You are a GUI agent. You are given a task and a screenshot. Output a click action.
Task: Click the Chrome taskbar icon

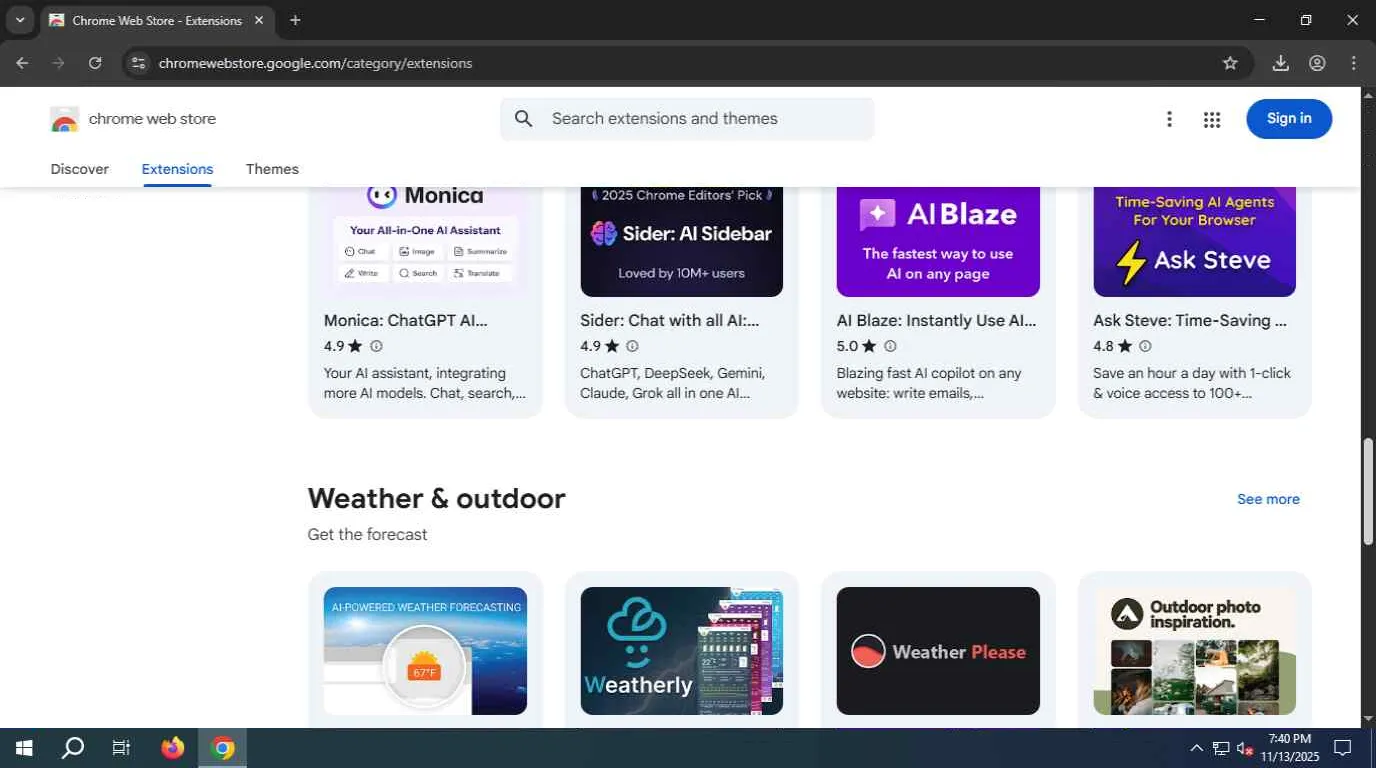pos(223,748)
